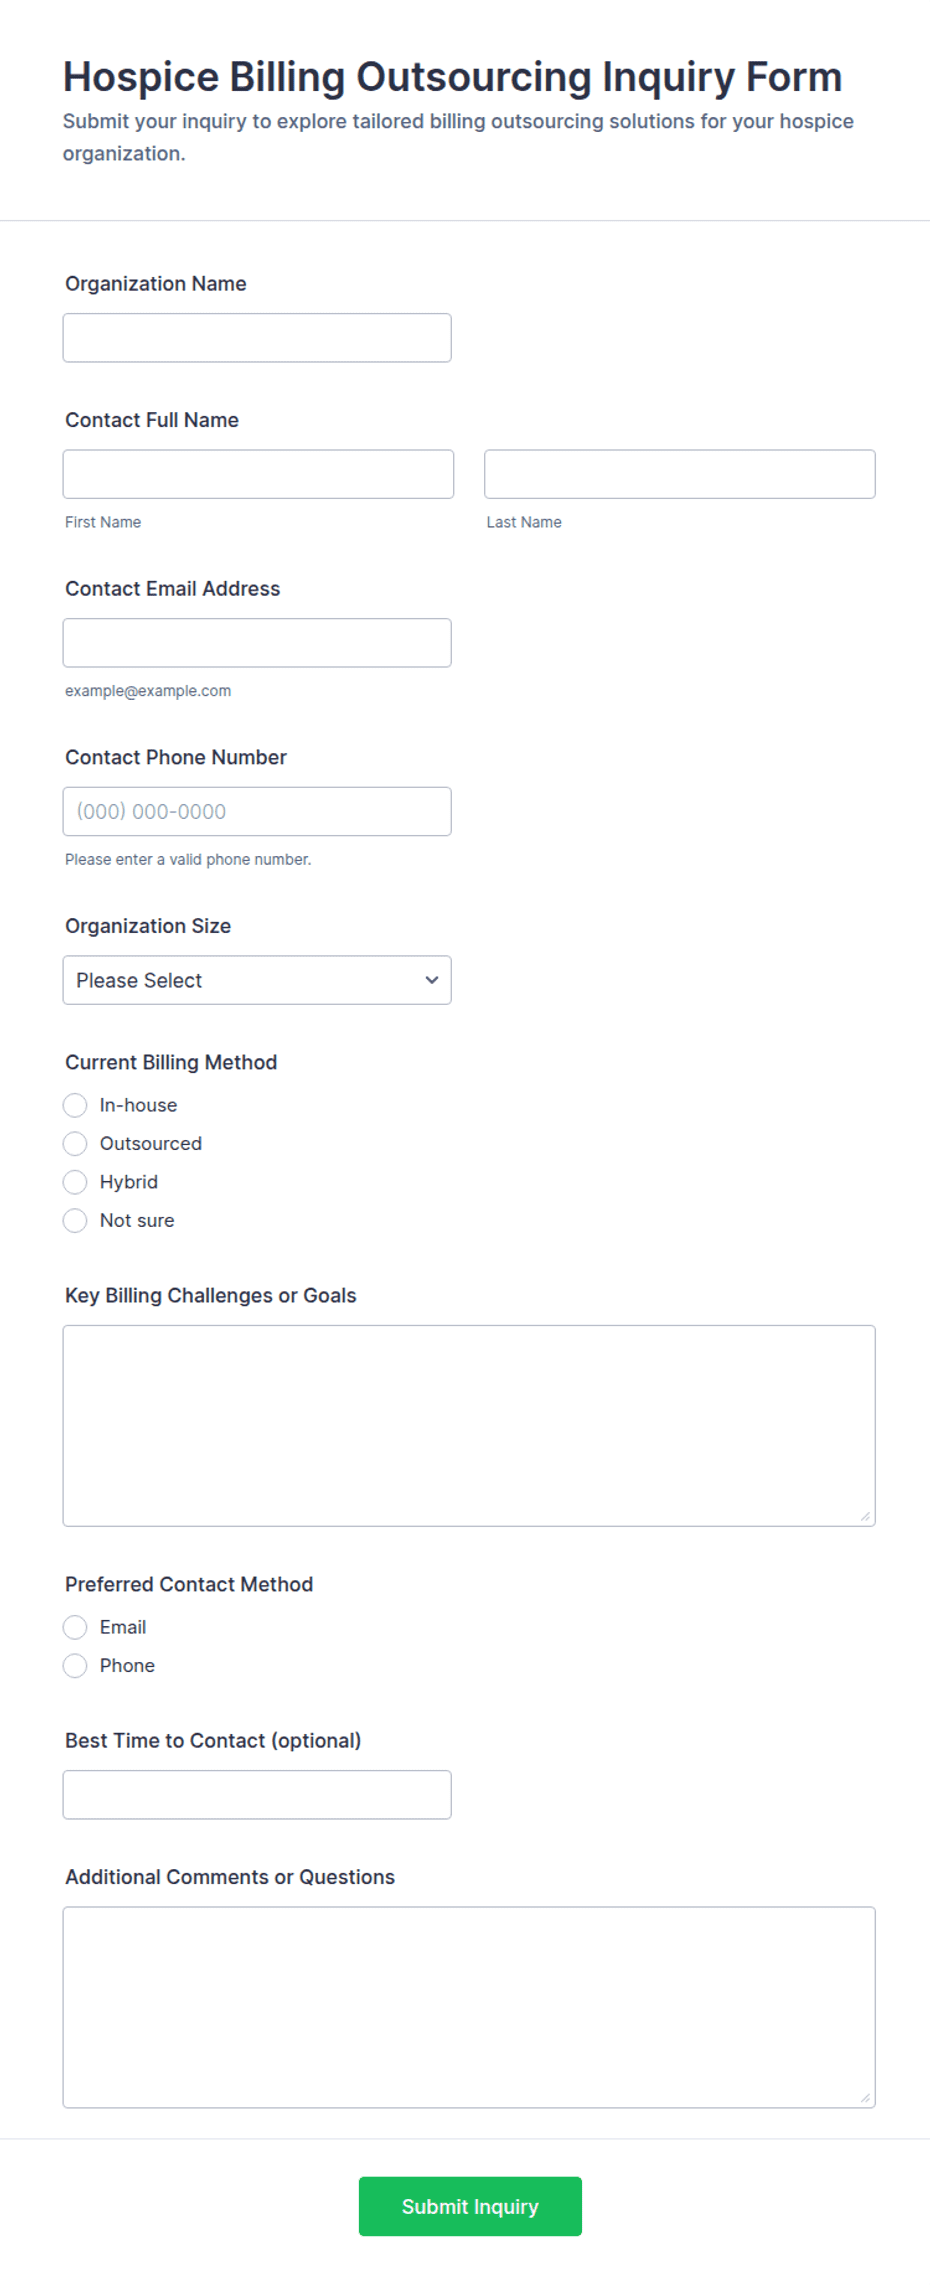Select the Hybrid billing method
Image resolution: width=930 pixels, height=2285 pixels.
click(75, 1182)
